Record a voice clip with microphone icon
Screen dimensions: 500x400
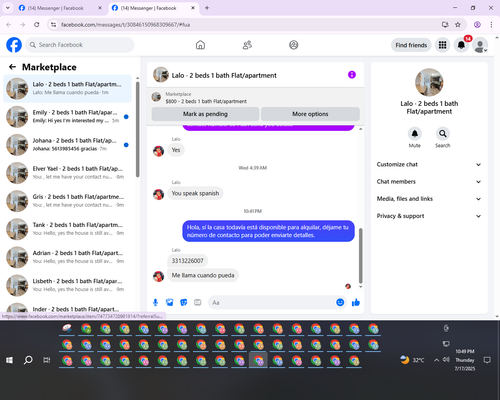point(155,302)
